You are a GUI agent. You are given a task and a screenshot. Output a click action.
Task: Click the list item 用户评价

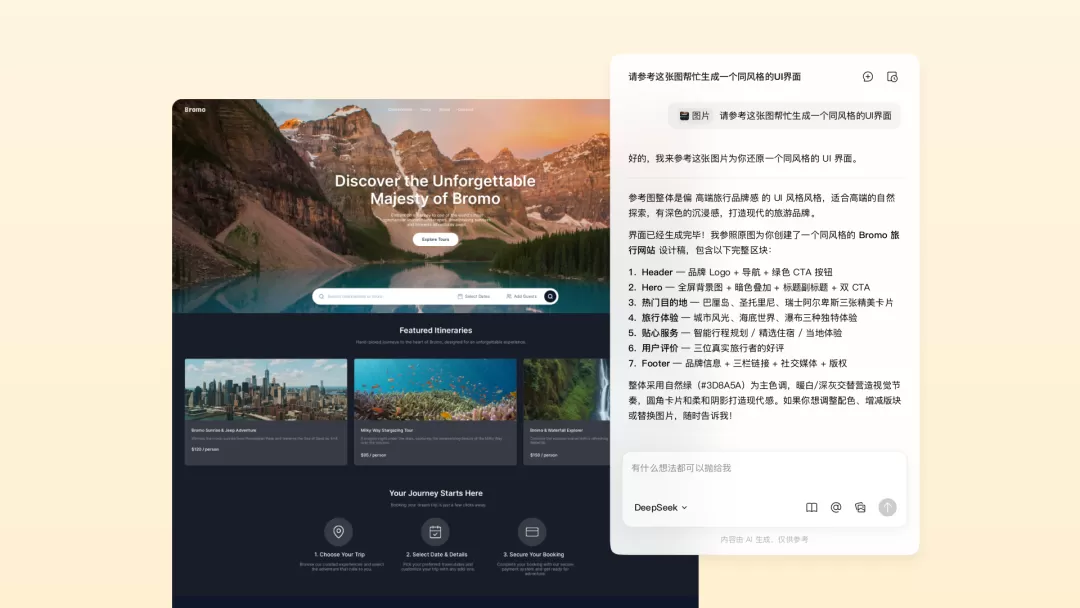point(706,348)
